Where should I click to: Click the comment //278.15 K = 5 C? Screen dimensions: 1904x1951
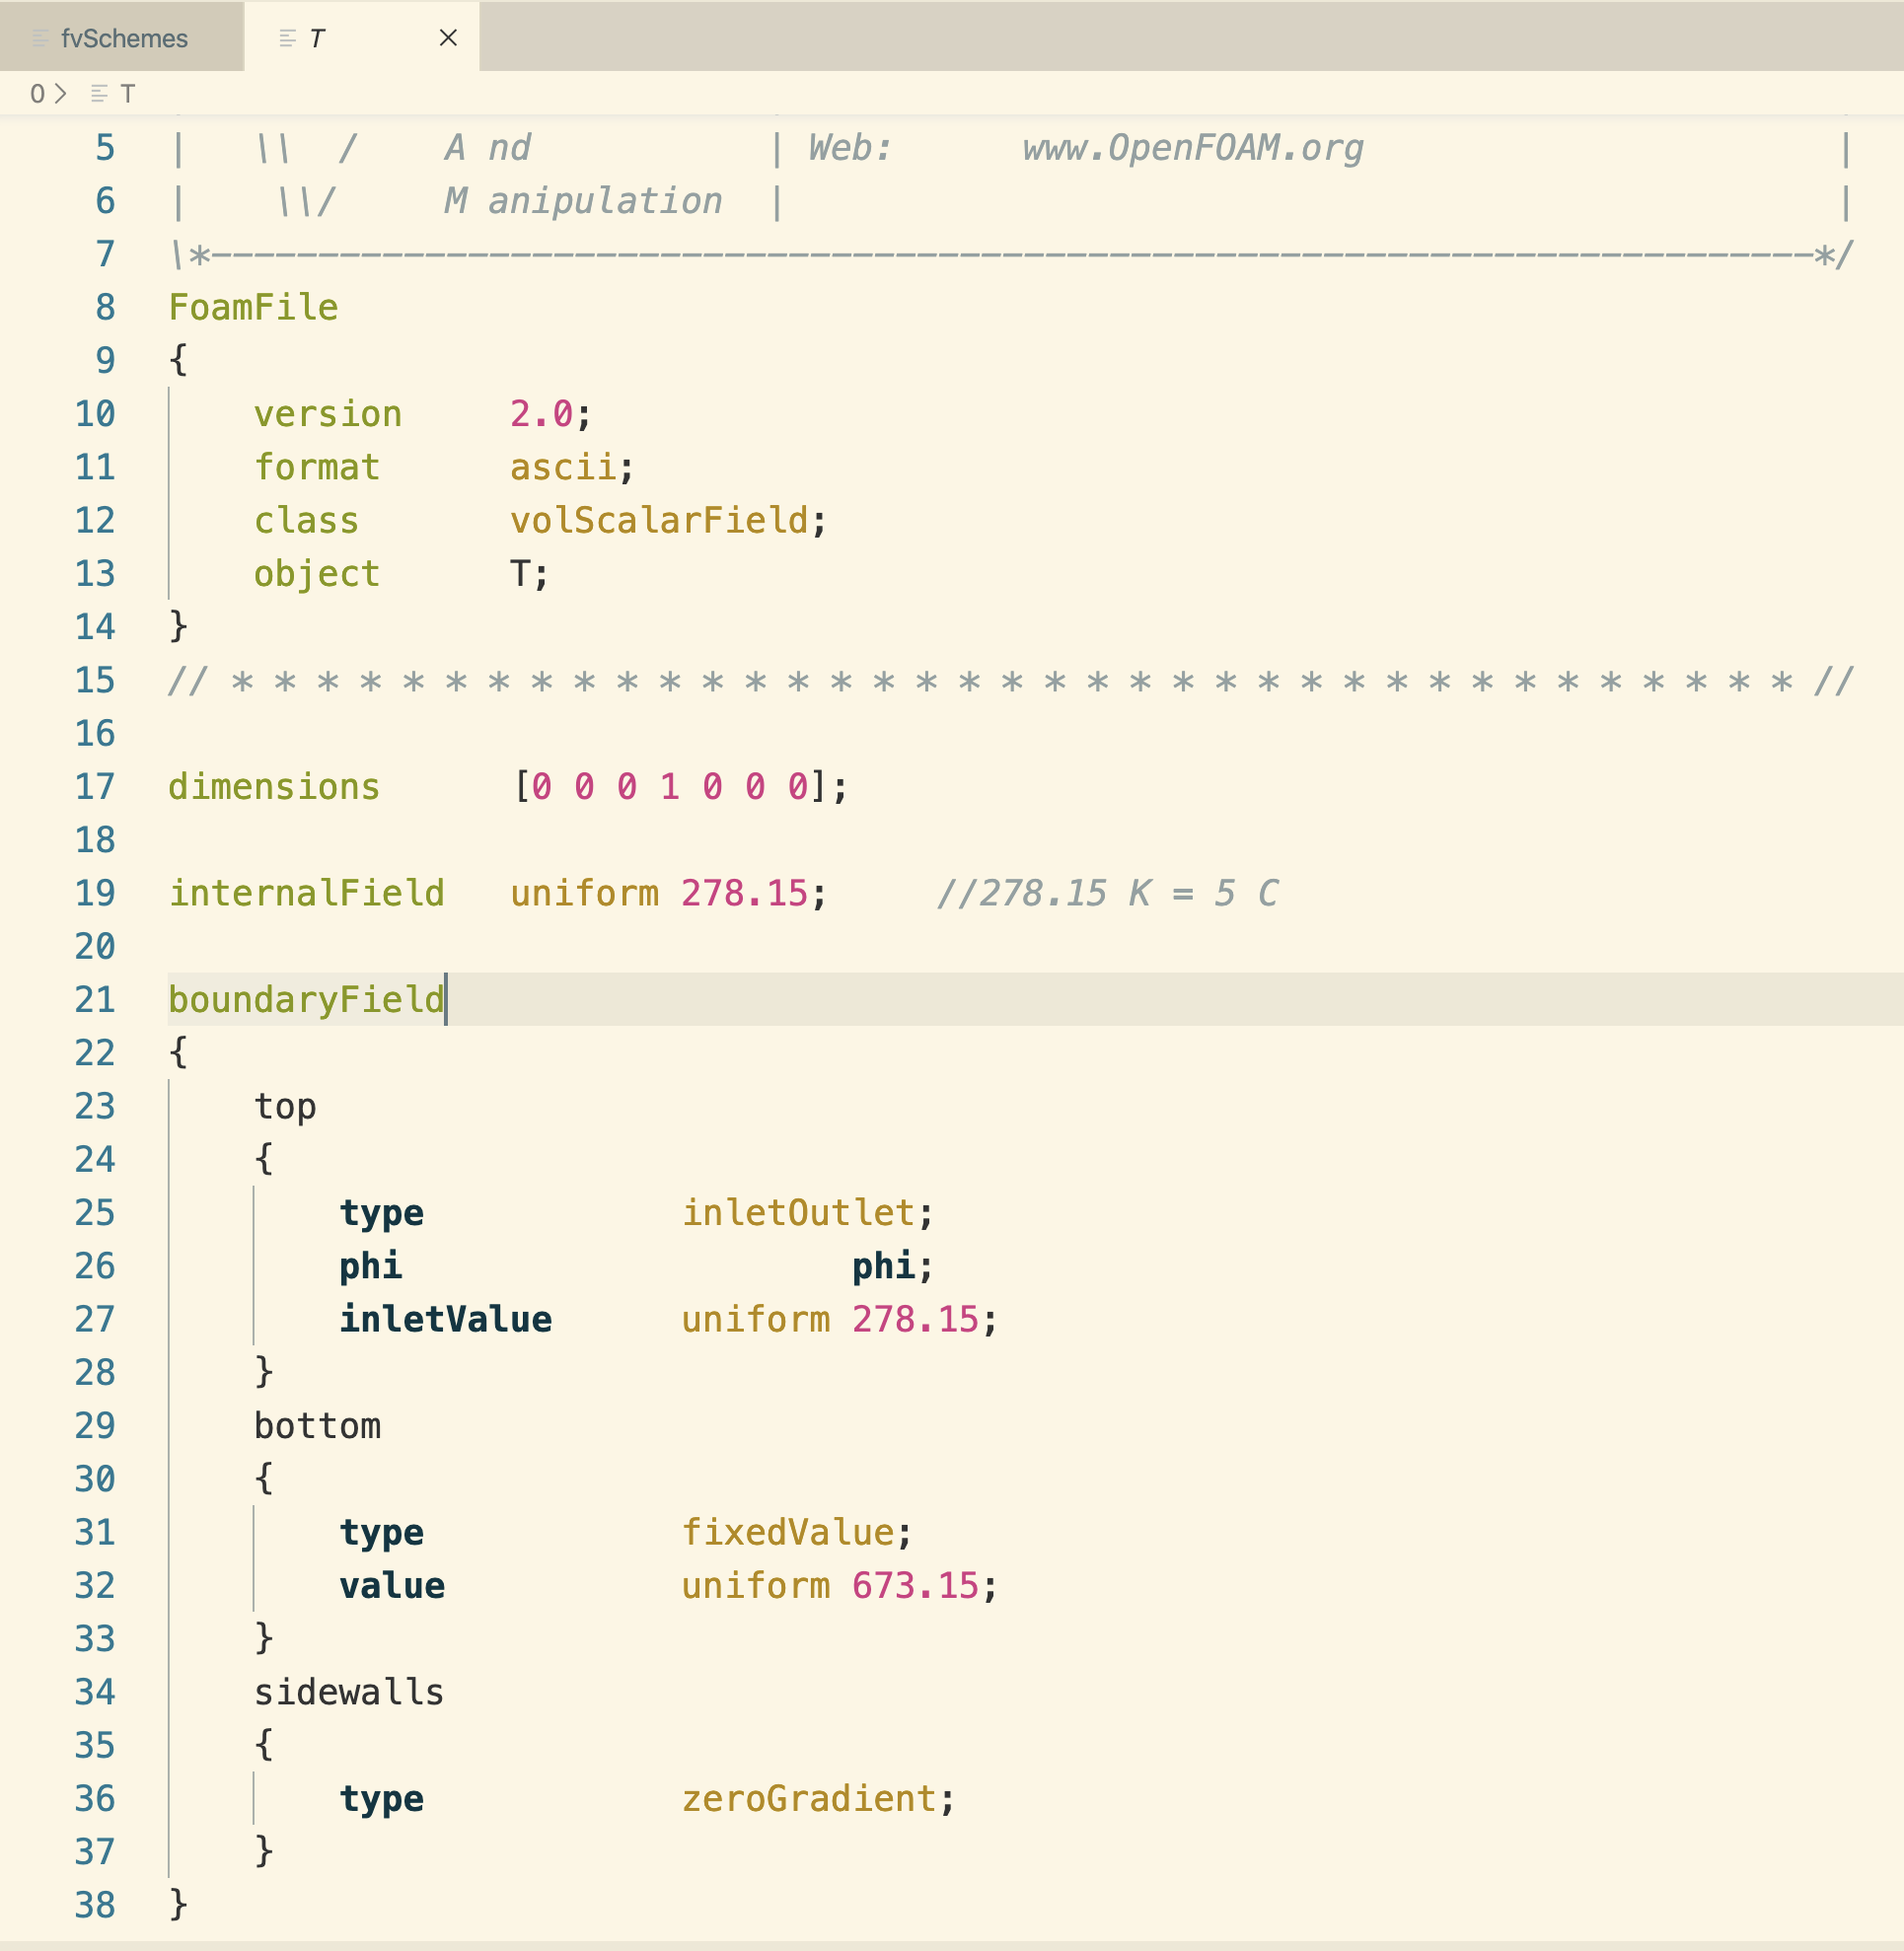pos(1110,893)
